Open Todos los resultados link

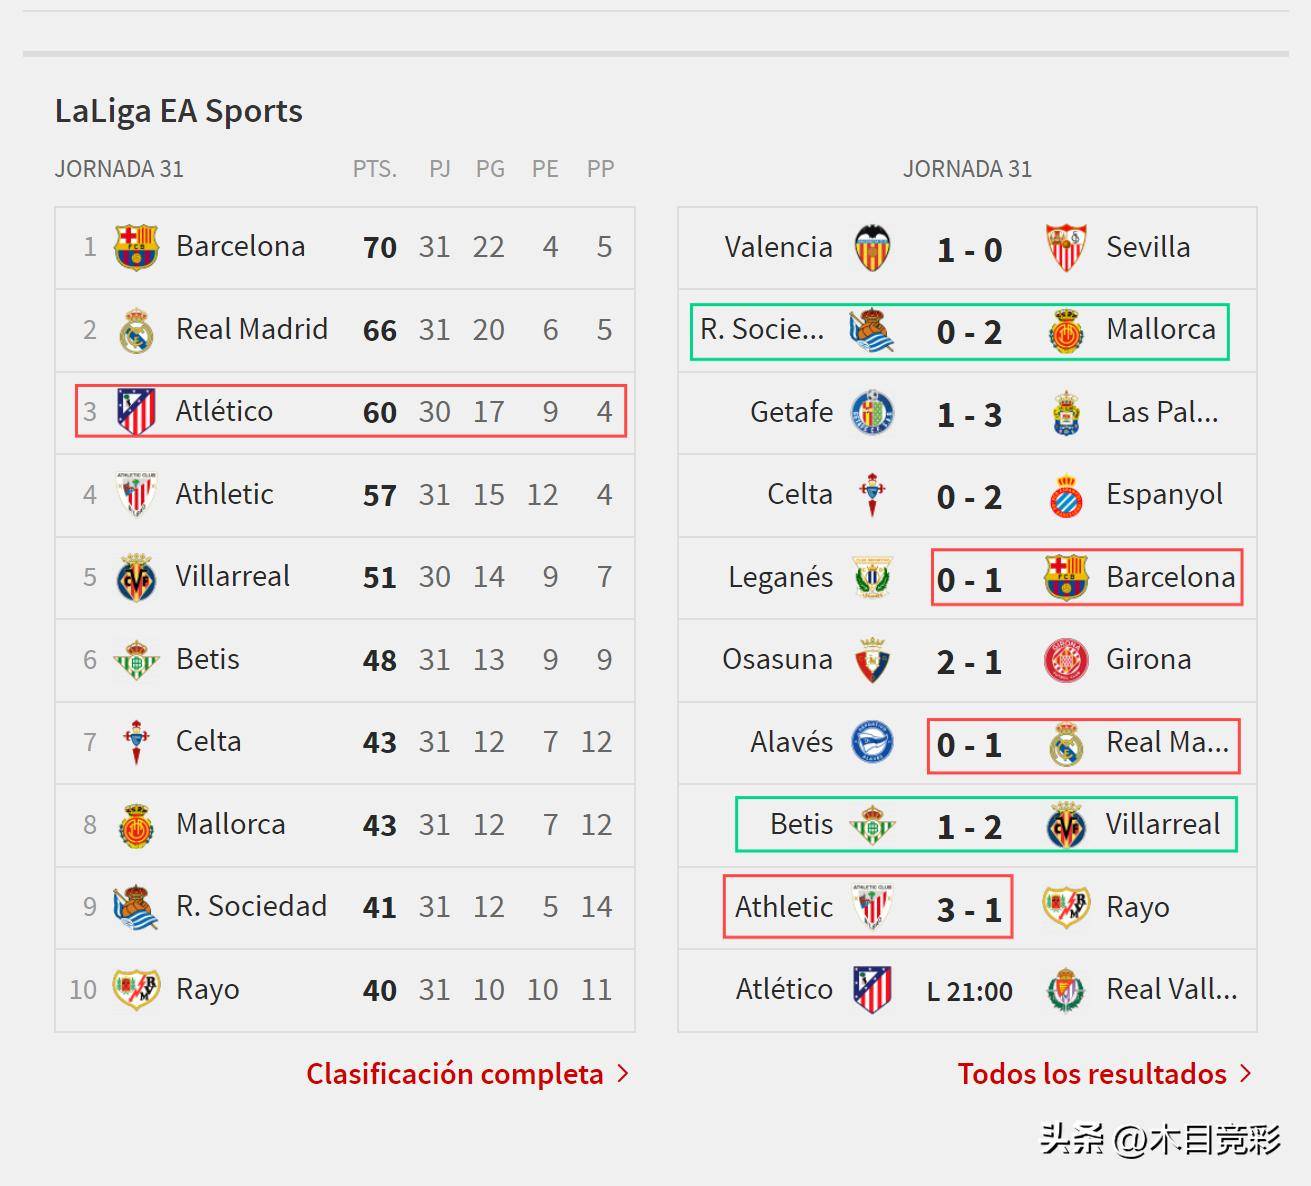[1092, 1074]
